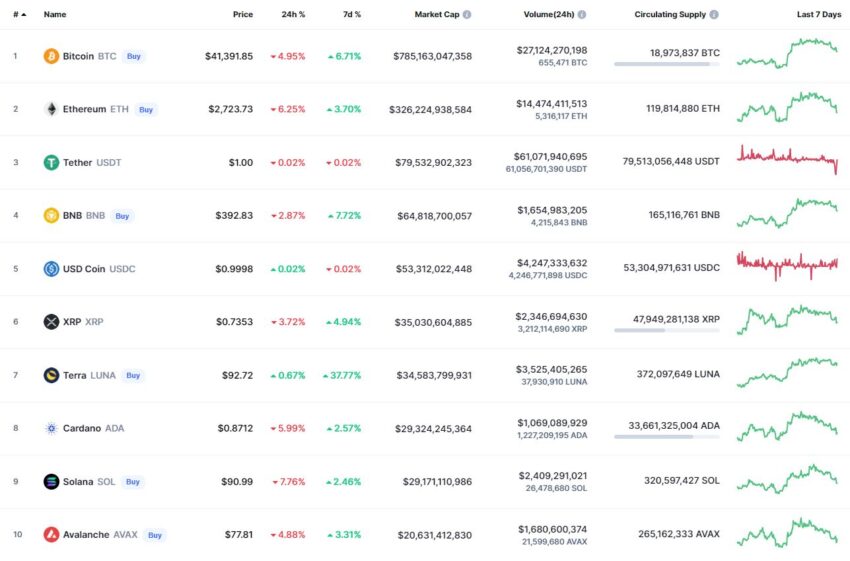The height and width of the screenshot is (561, 850).
Task: Click the BNB yellow logo icon
Action: [x=51, y=215]
